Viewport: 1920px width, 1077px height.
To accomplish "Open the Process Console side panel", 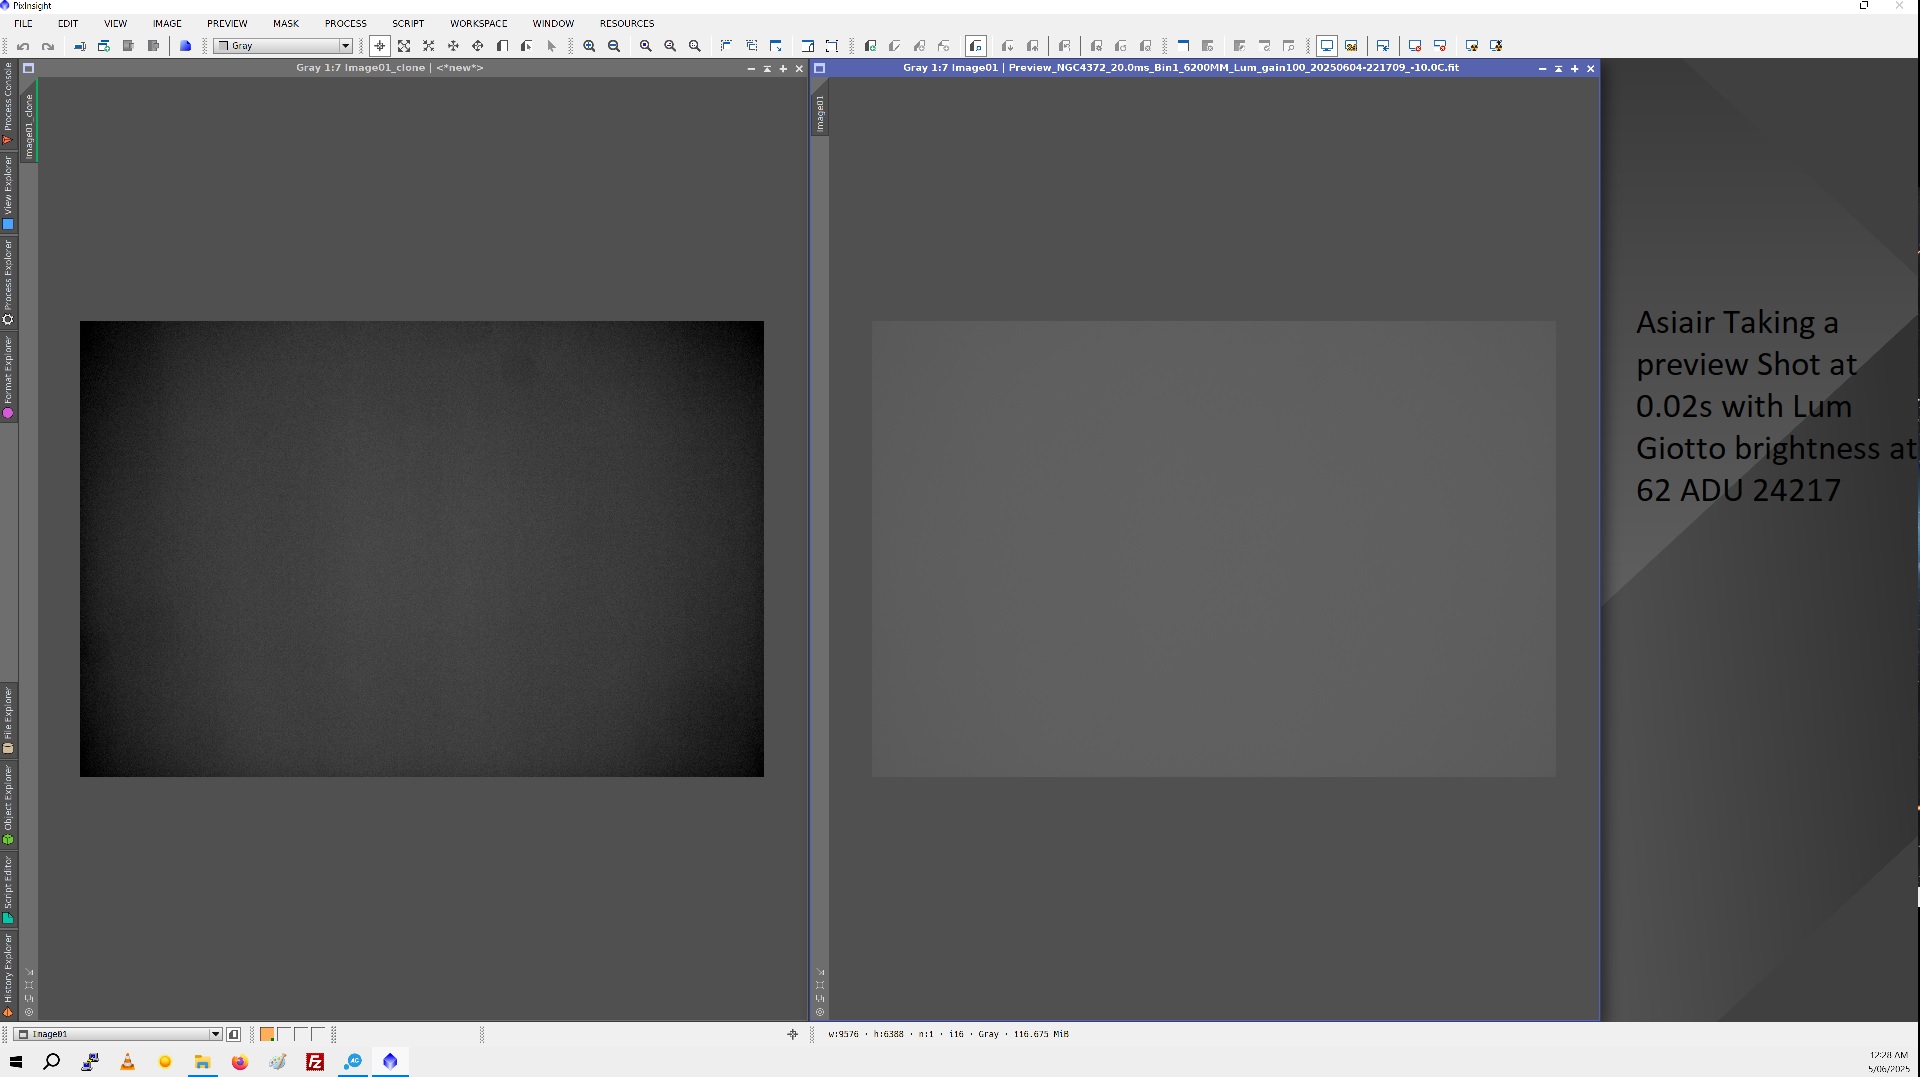I will (x=8, y=104).
